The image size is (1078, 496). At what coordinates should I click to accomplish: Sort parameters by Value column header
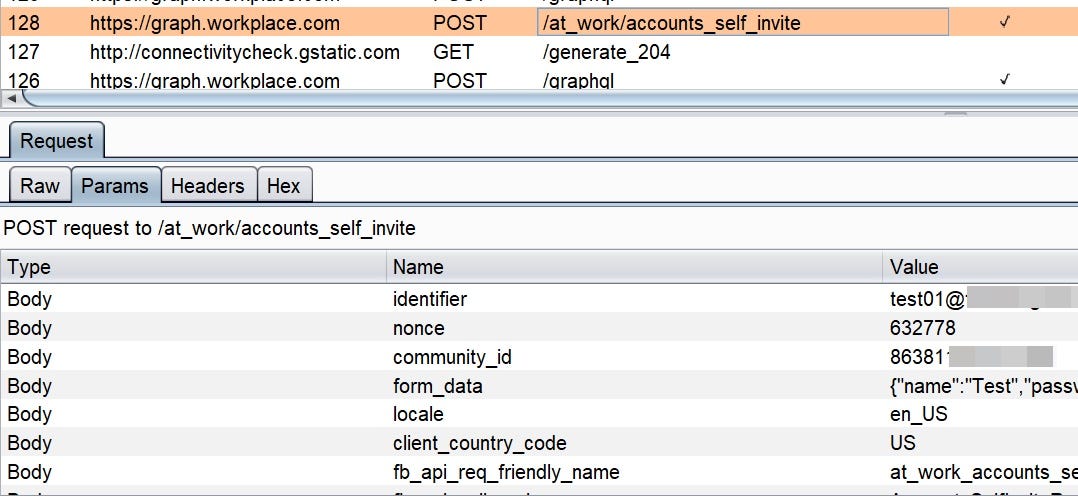[980, 267]
